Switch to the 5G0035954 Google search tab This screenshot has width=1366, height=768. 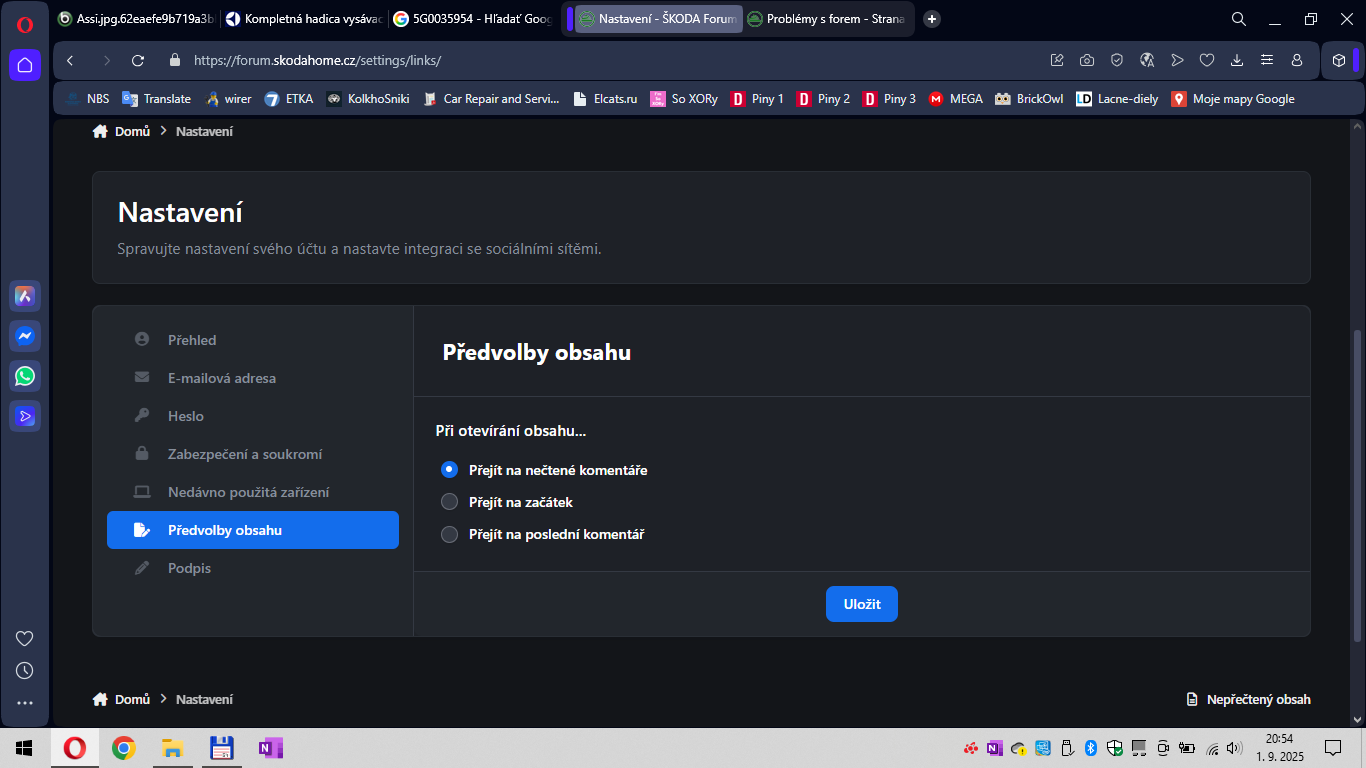471,19
